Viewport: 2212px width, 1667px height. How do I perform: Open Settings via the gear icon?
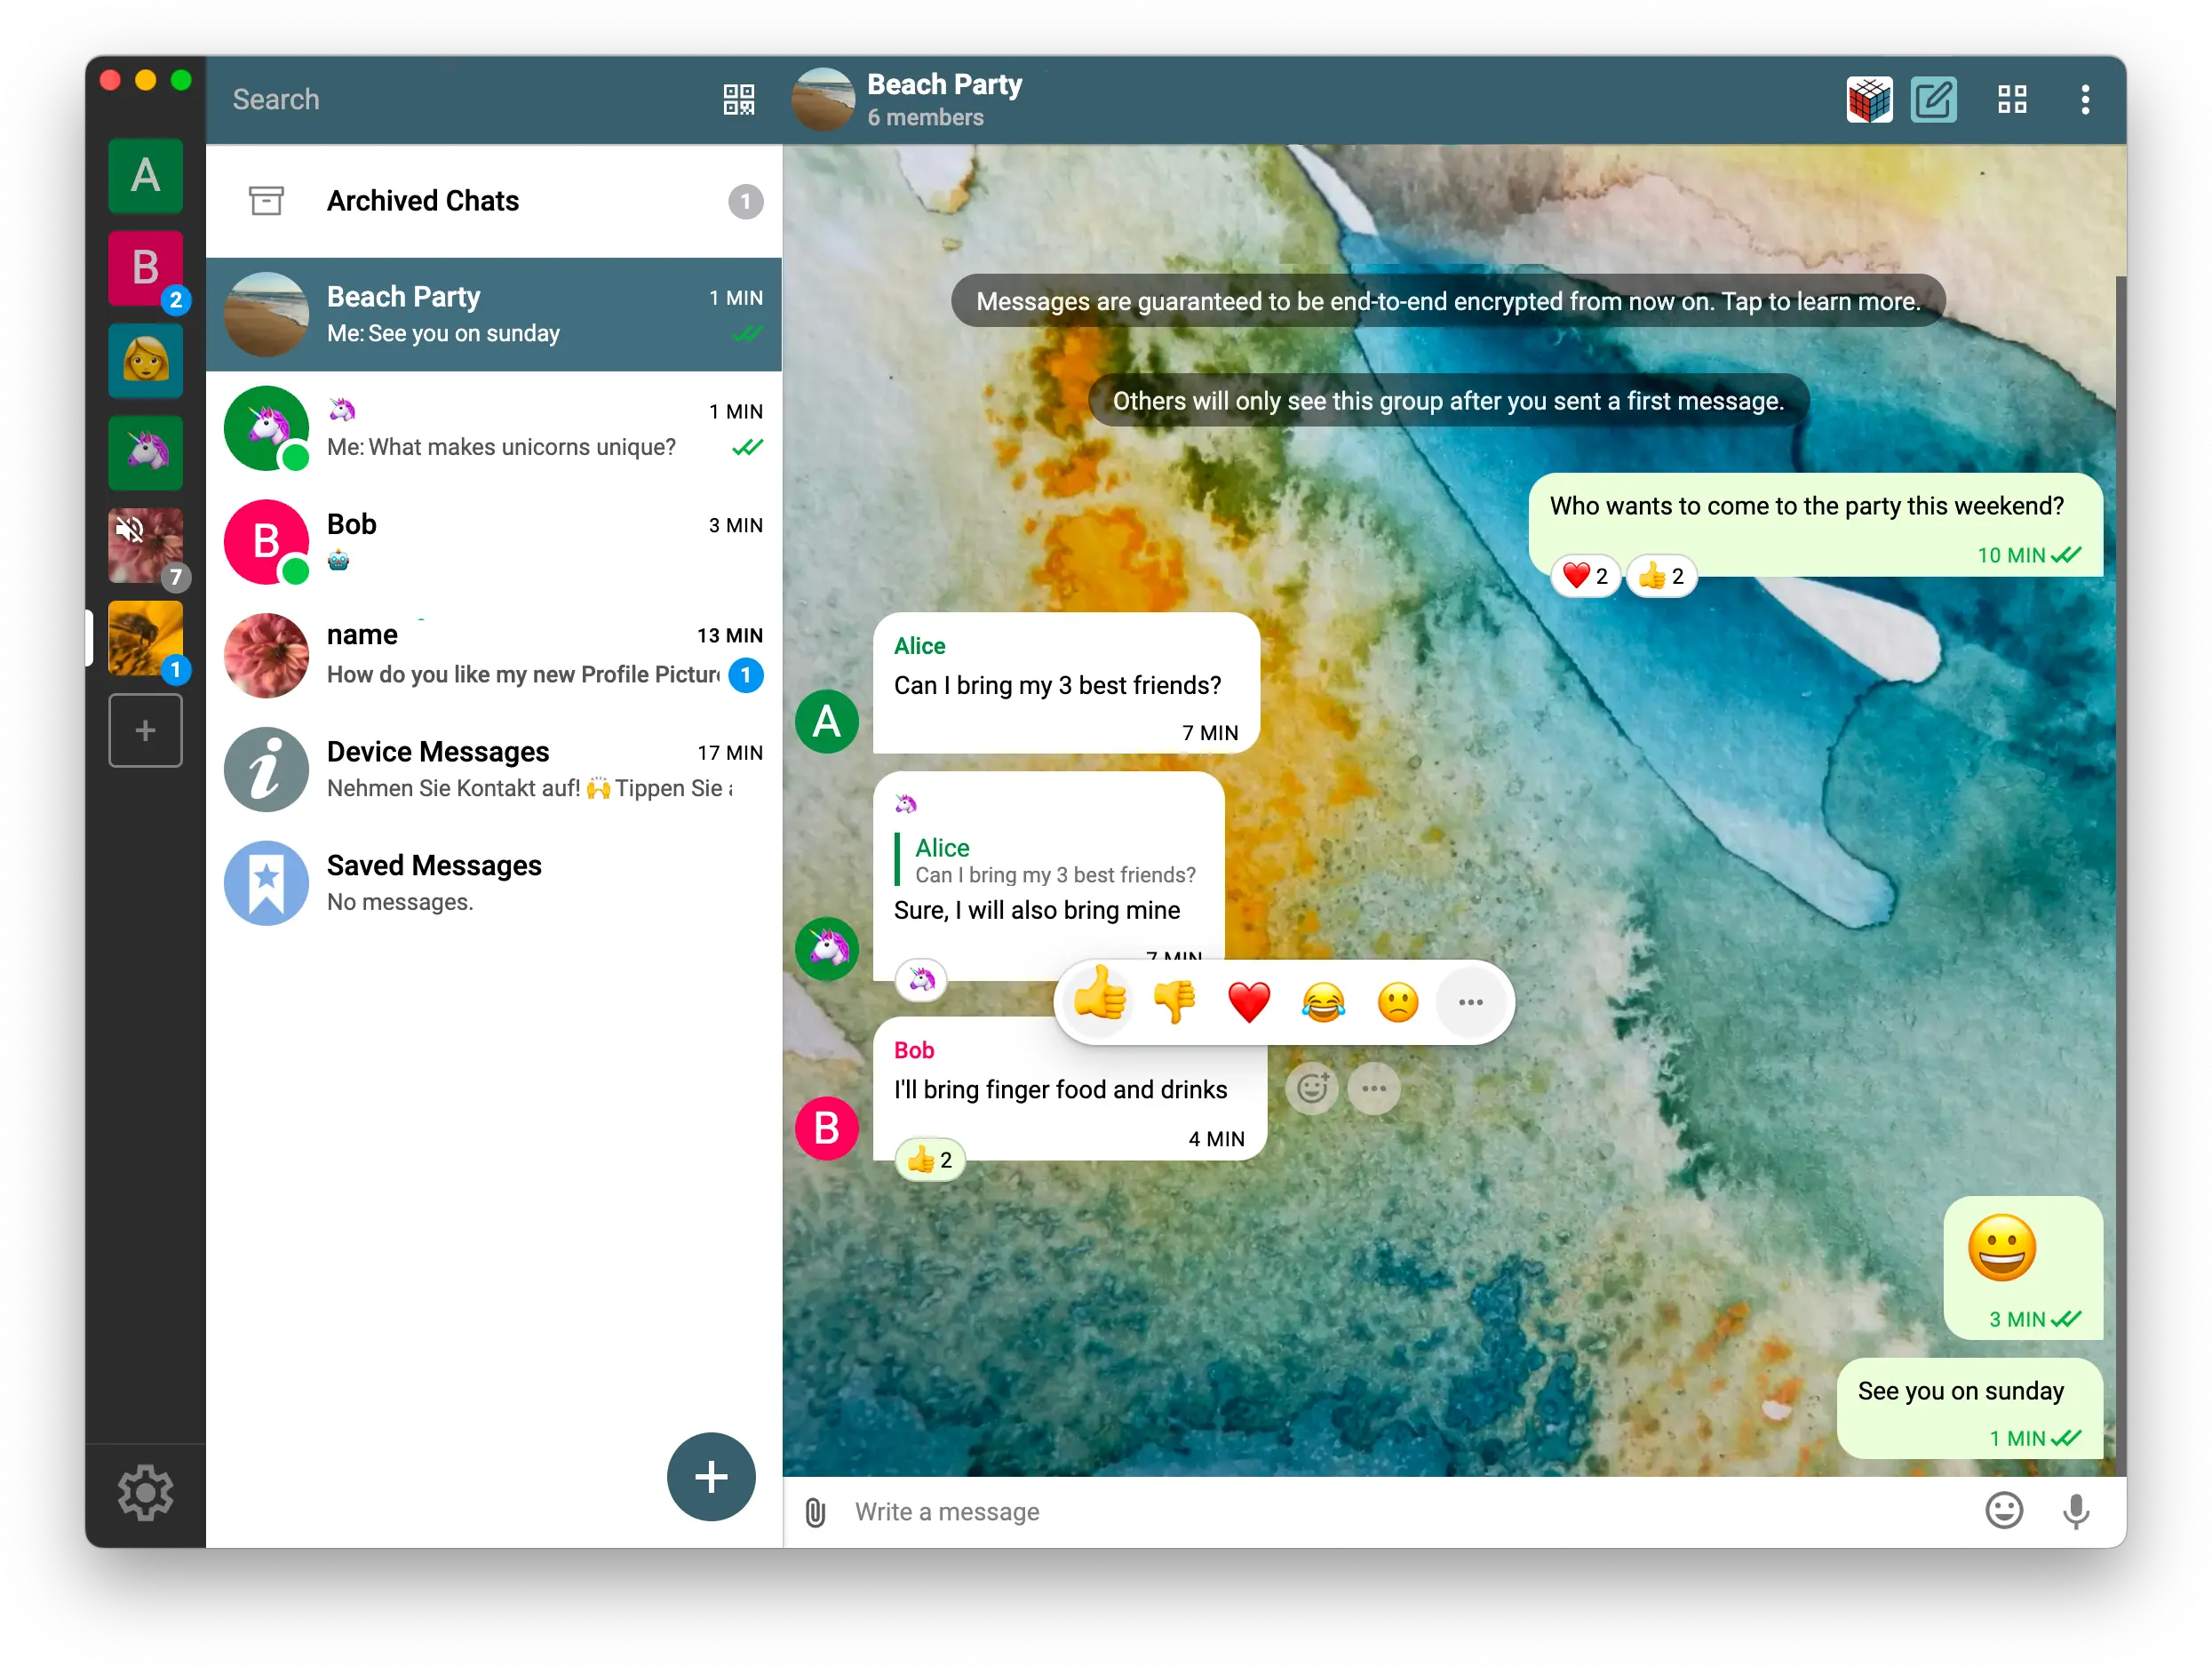pos(146,1494)
